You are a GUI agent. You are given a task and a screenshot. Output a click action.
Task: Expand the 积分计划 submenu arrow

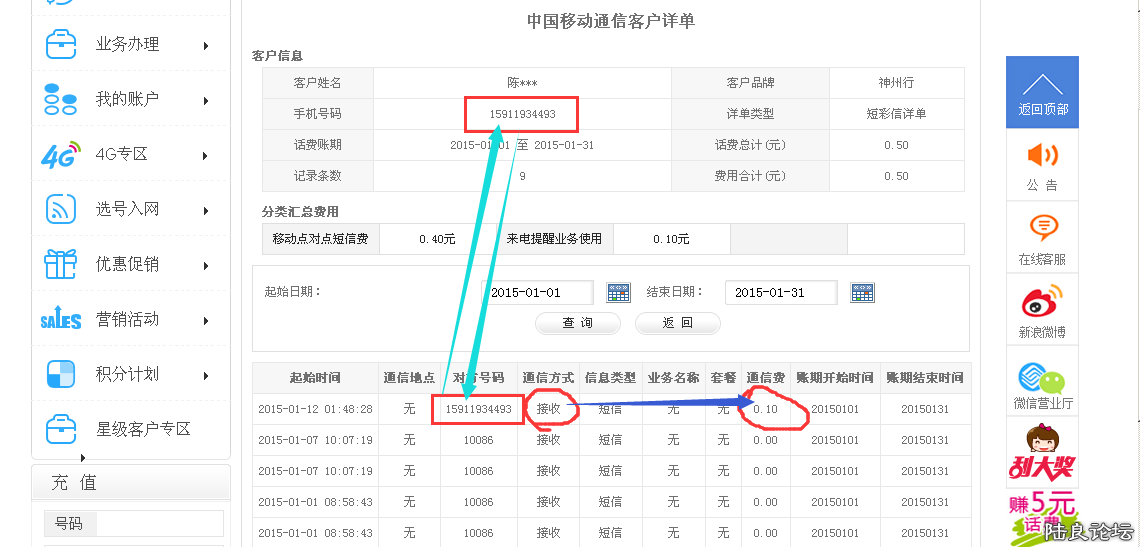206,376
